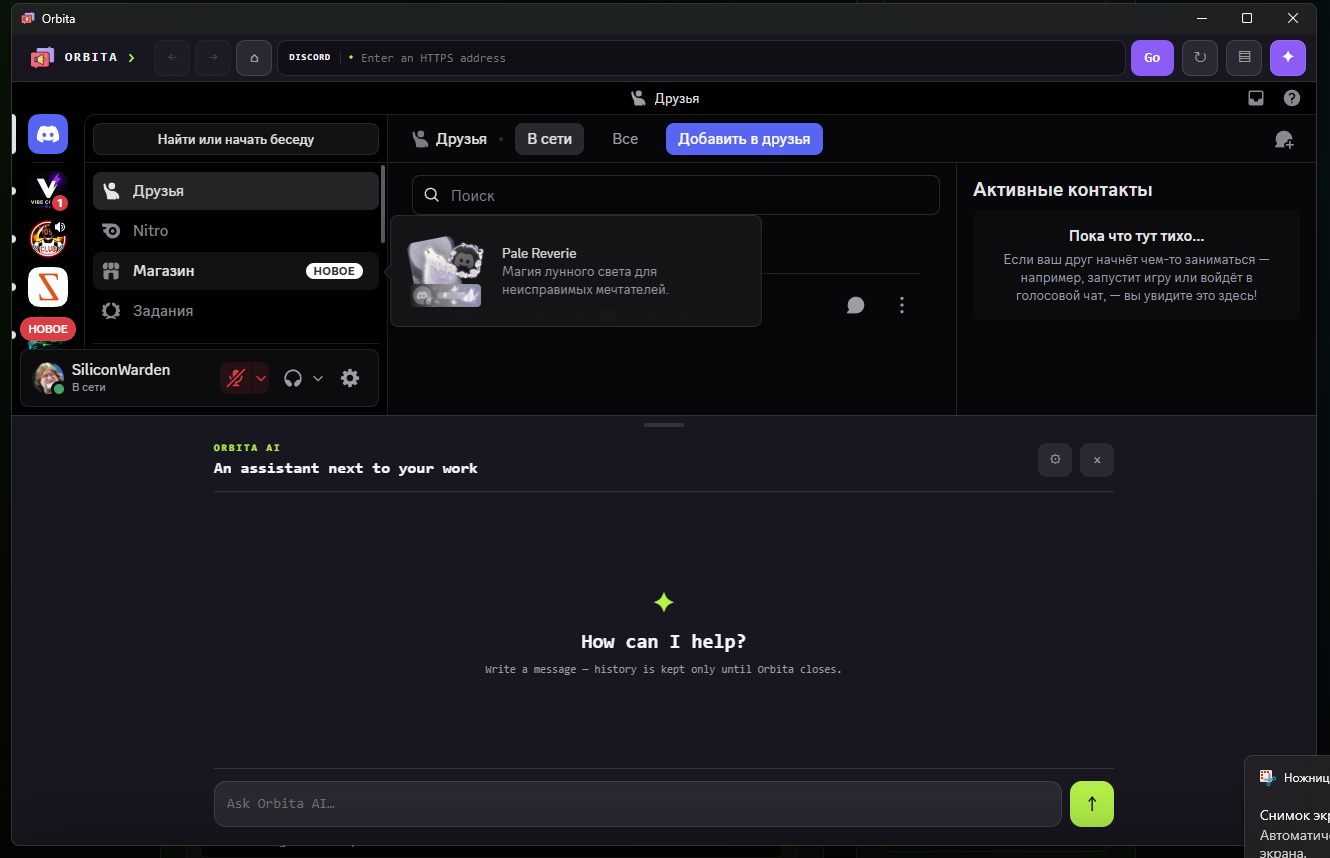
Task: Maximize the Orbita window
Action: click(1247, 18)
